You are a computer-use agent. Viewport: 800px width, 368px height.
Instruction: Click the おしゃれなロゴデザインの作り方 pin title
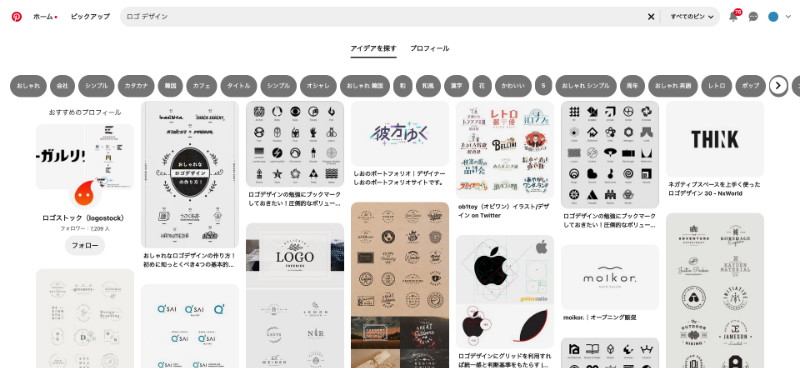[190, 260]
